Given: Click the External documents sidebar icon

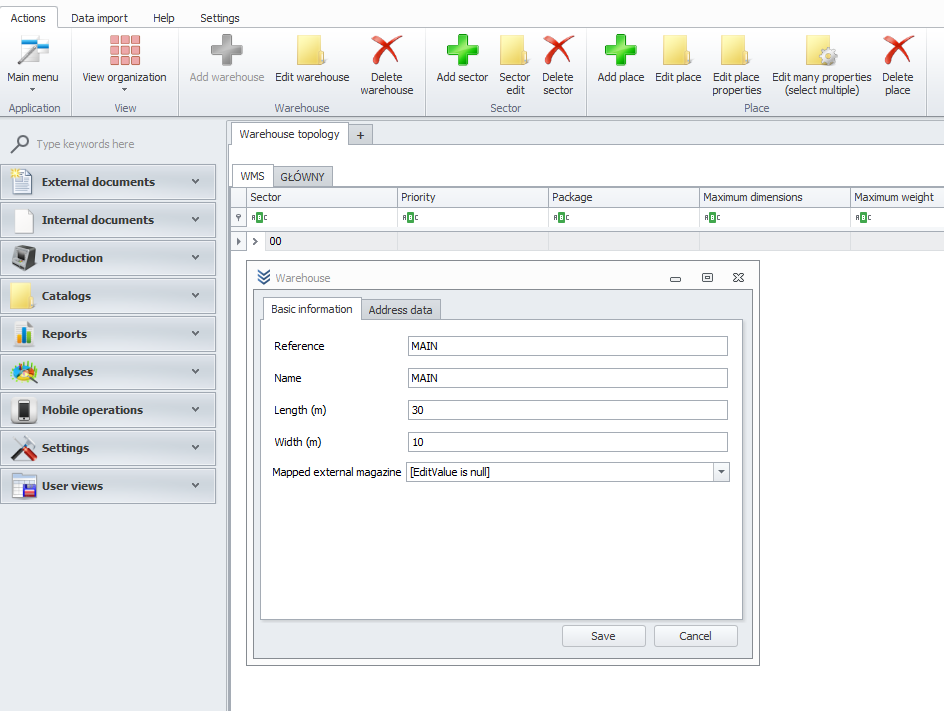Looking at the screenshot, I should [x=22, y=181].
